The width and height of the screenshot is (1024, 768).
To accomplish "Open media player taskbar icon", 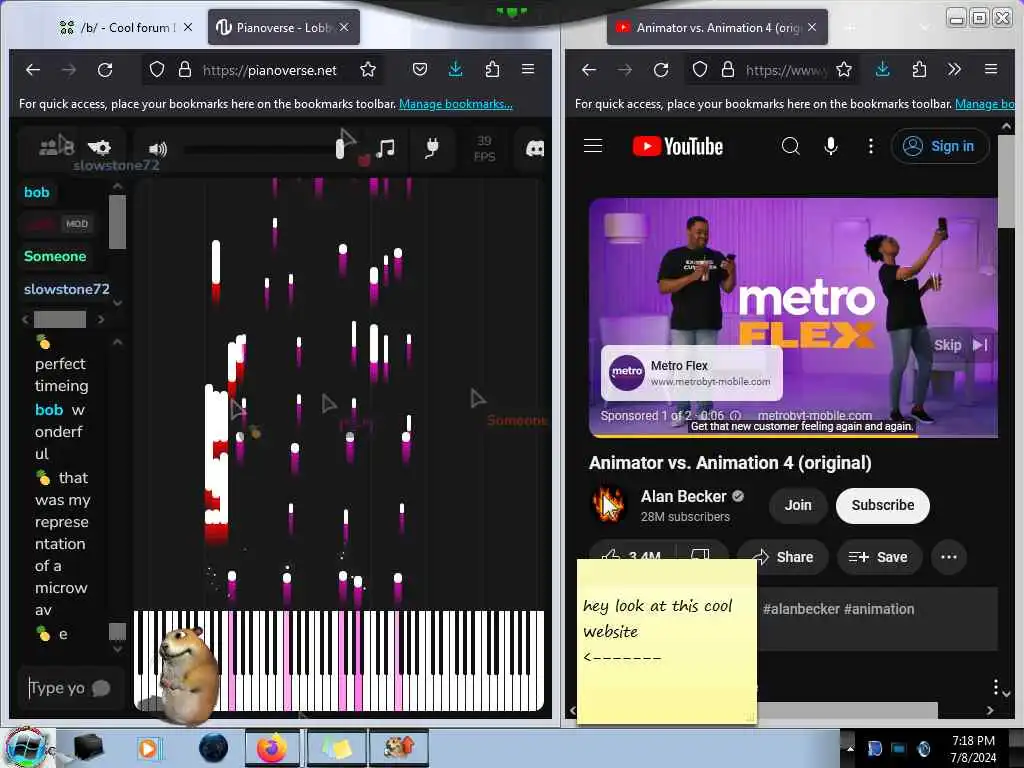I will click(x=148, y=748).
